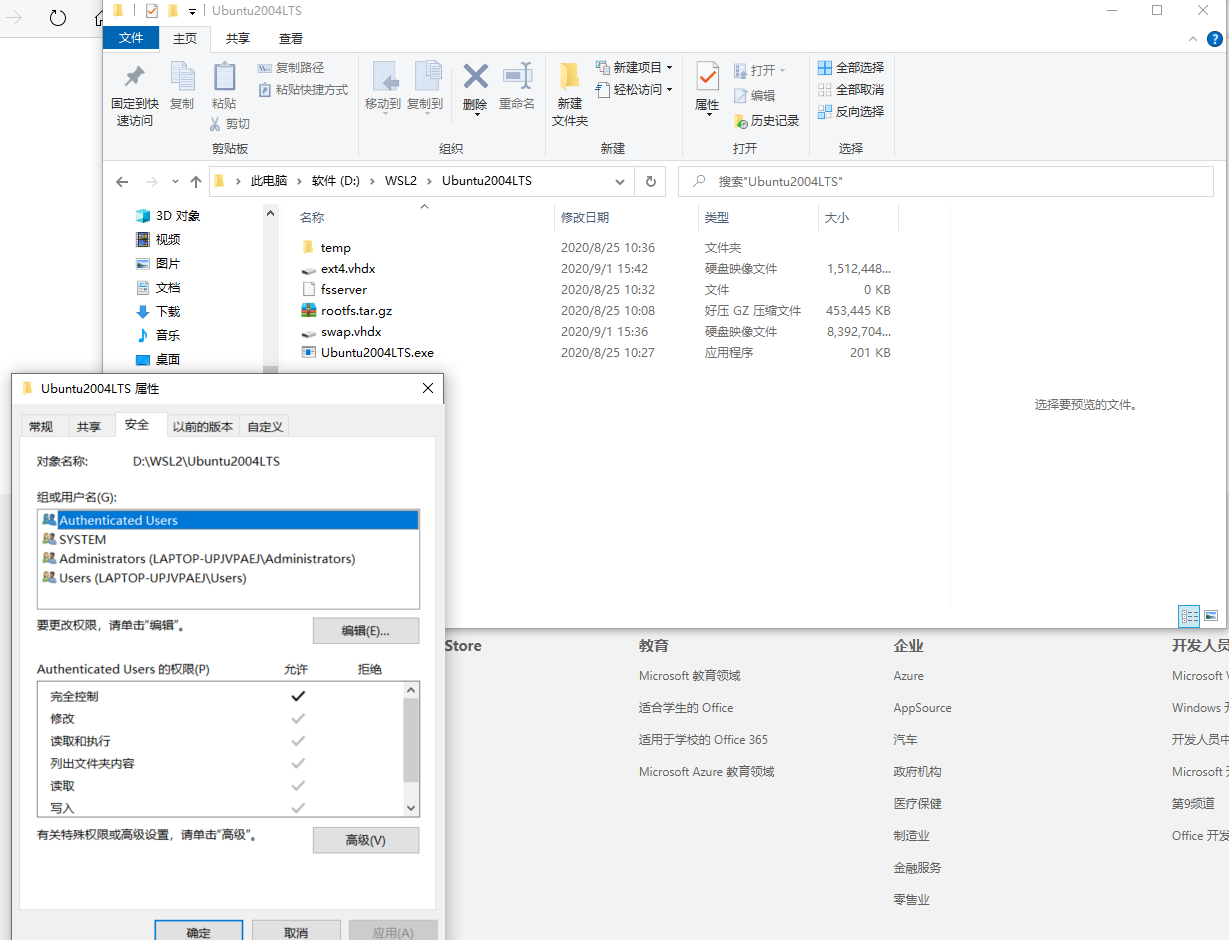The width and height of the screenshot is (1229, 940).
Task: Go up one folder level
Action: click(196, 182)
